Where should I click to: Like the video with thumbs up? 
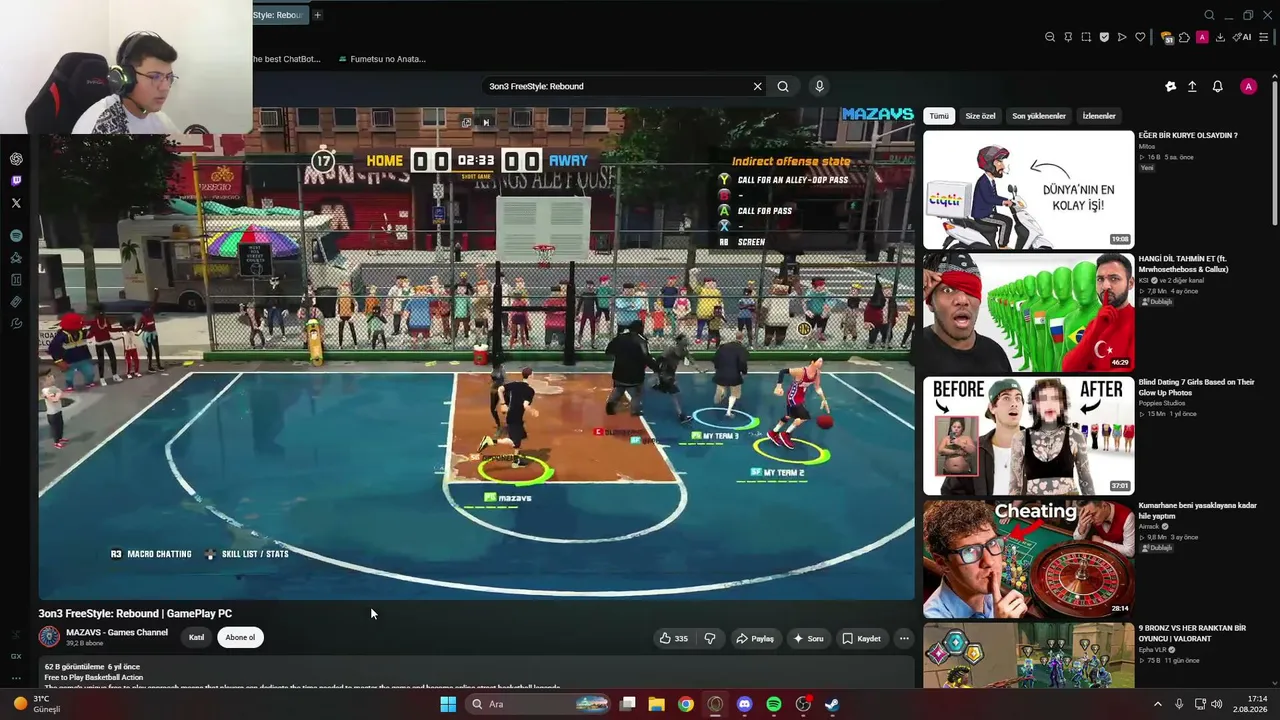pos(674,638)
